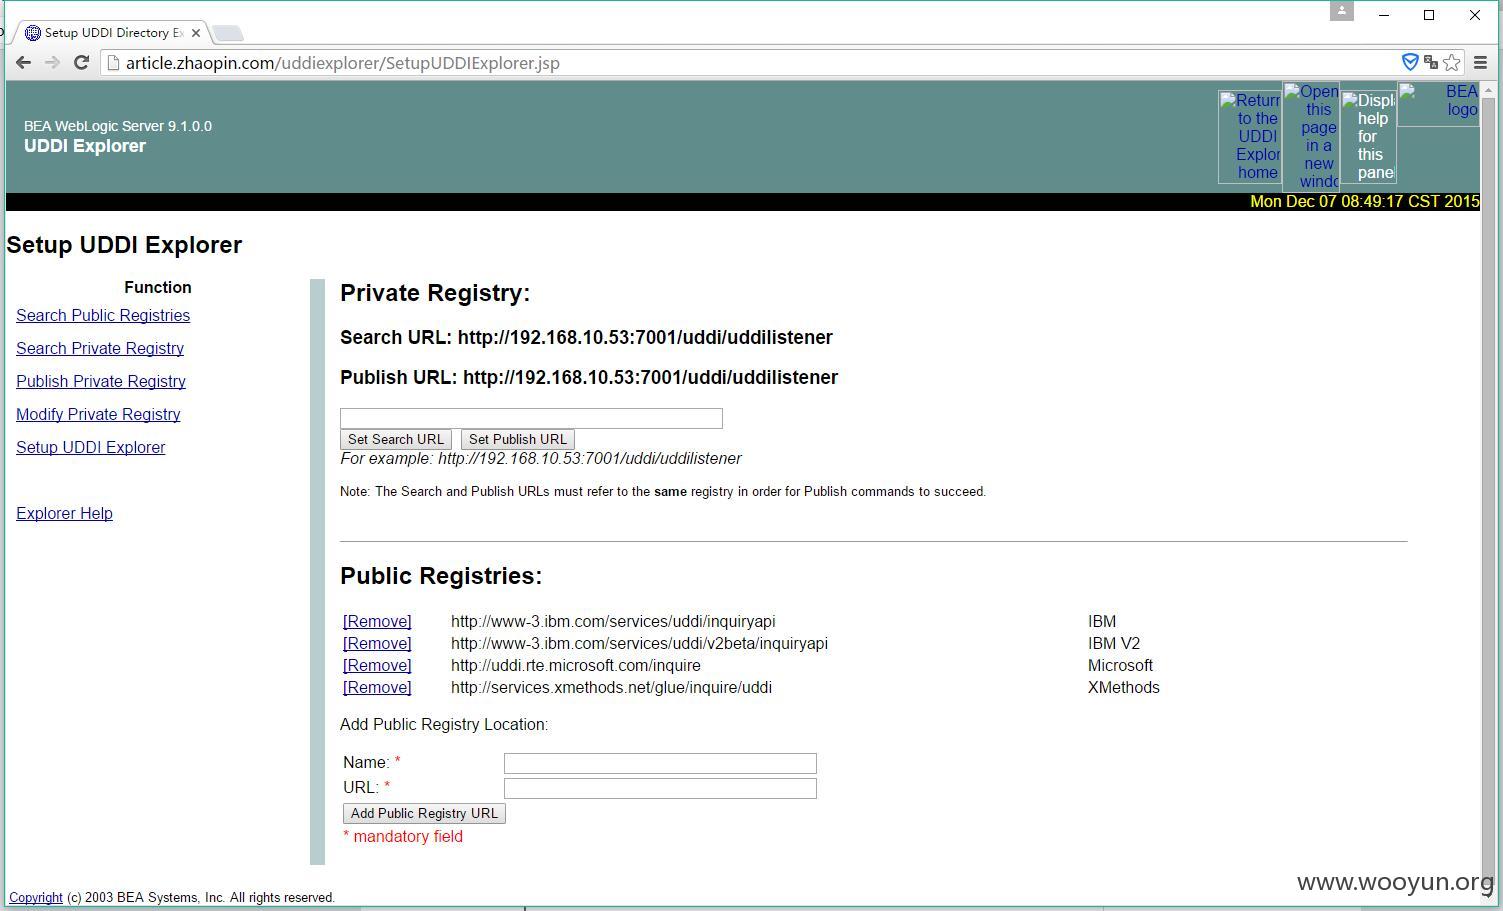Viewport: 1503px width, 911px height.
Task: Remove the Microsoft registry
Action: [377, 666]
